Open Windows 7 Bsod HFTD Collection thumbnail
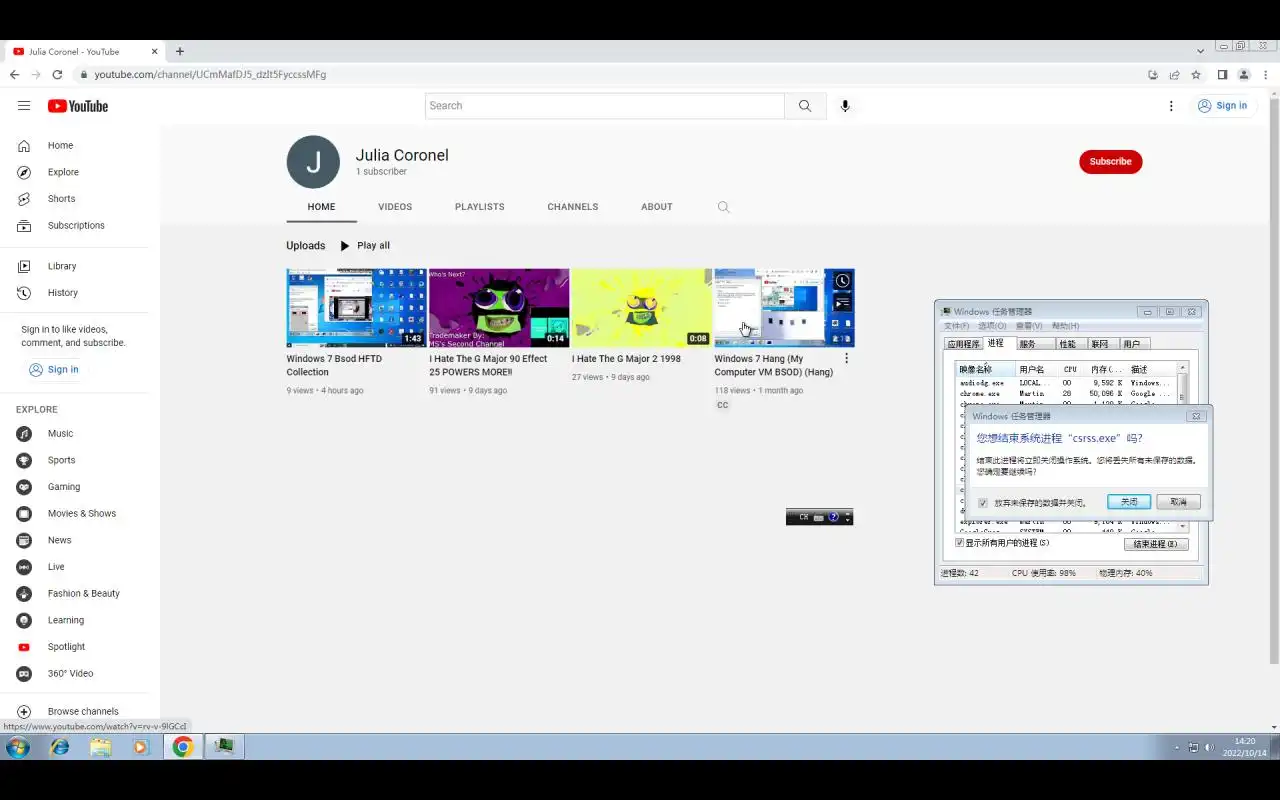1280x800 pixels. [x=356, y=308]
